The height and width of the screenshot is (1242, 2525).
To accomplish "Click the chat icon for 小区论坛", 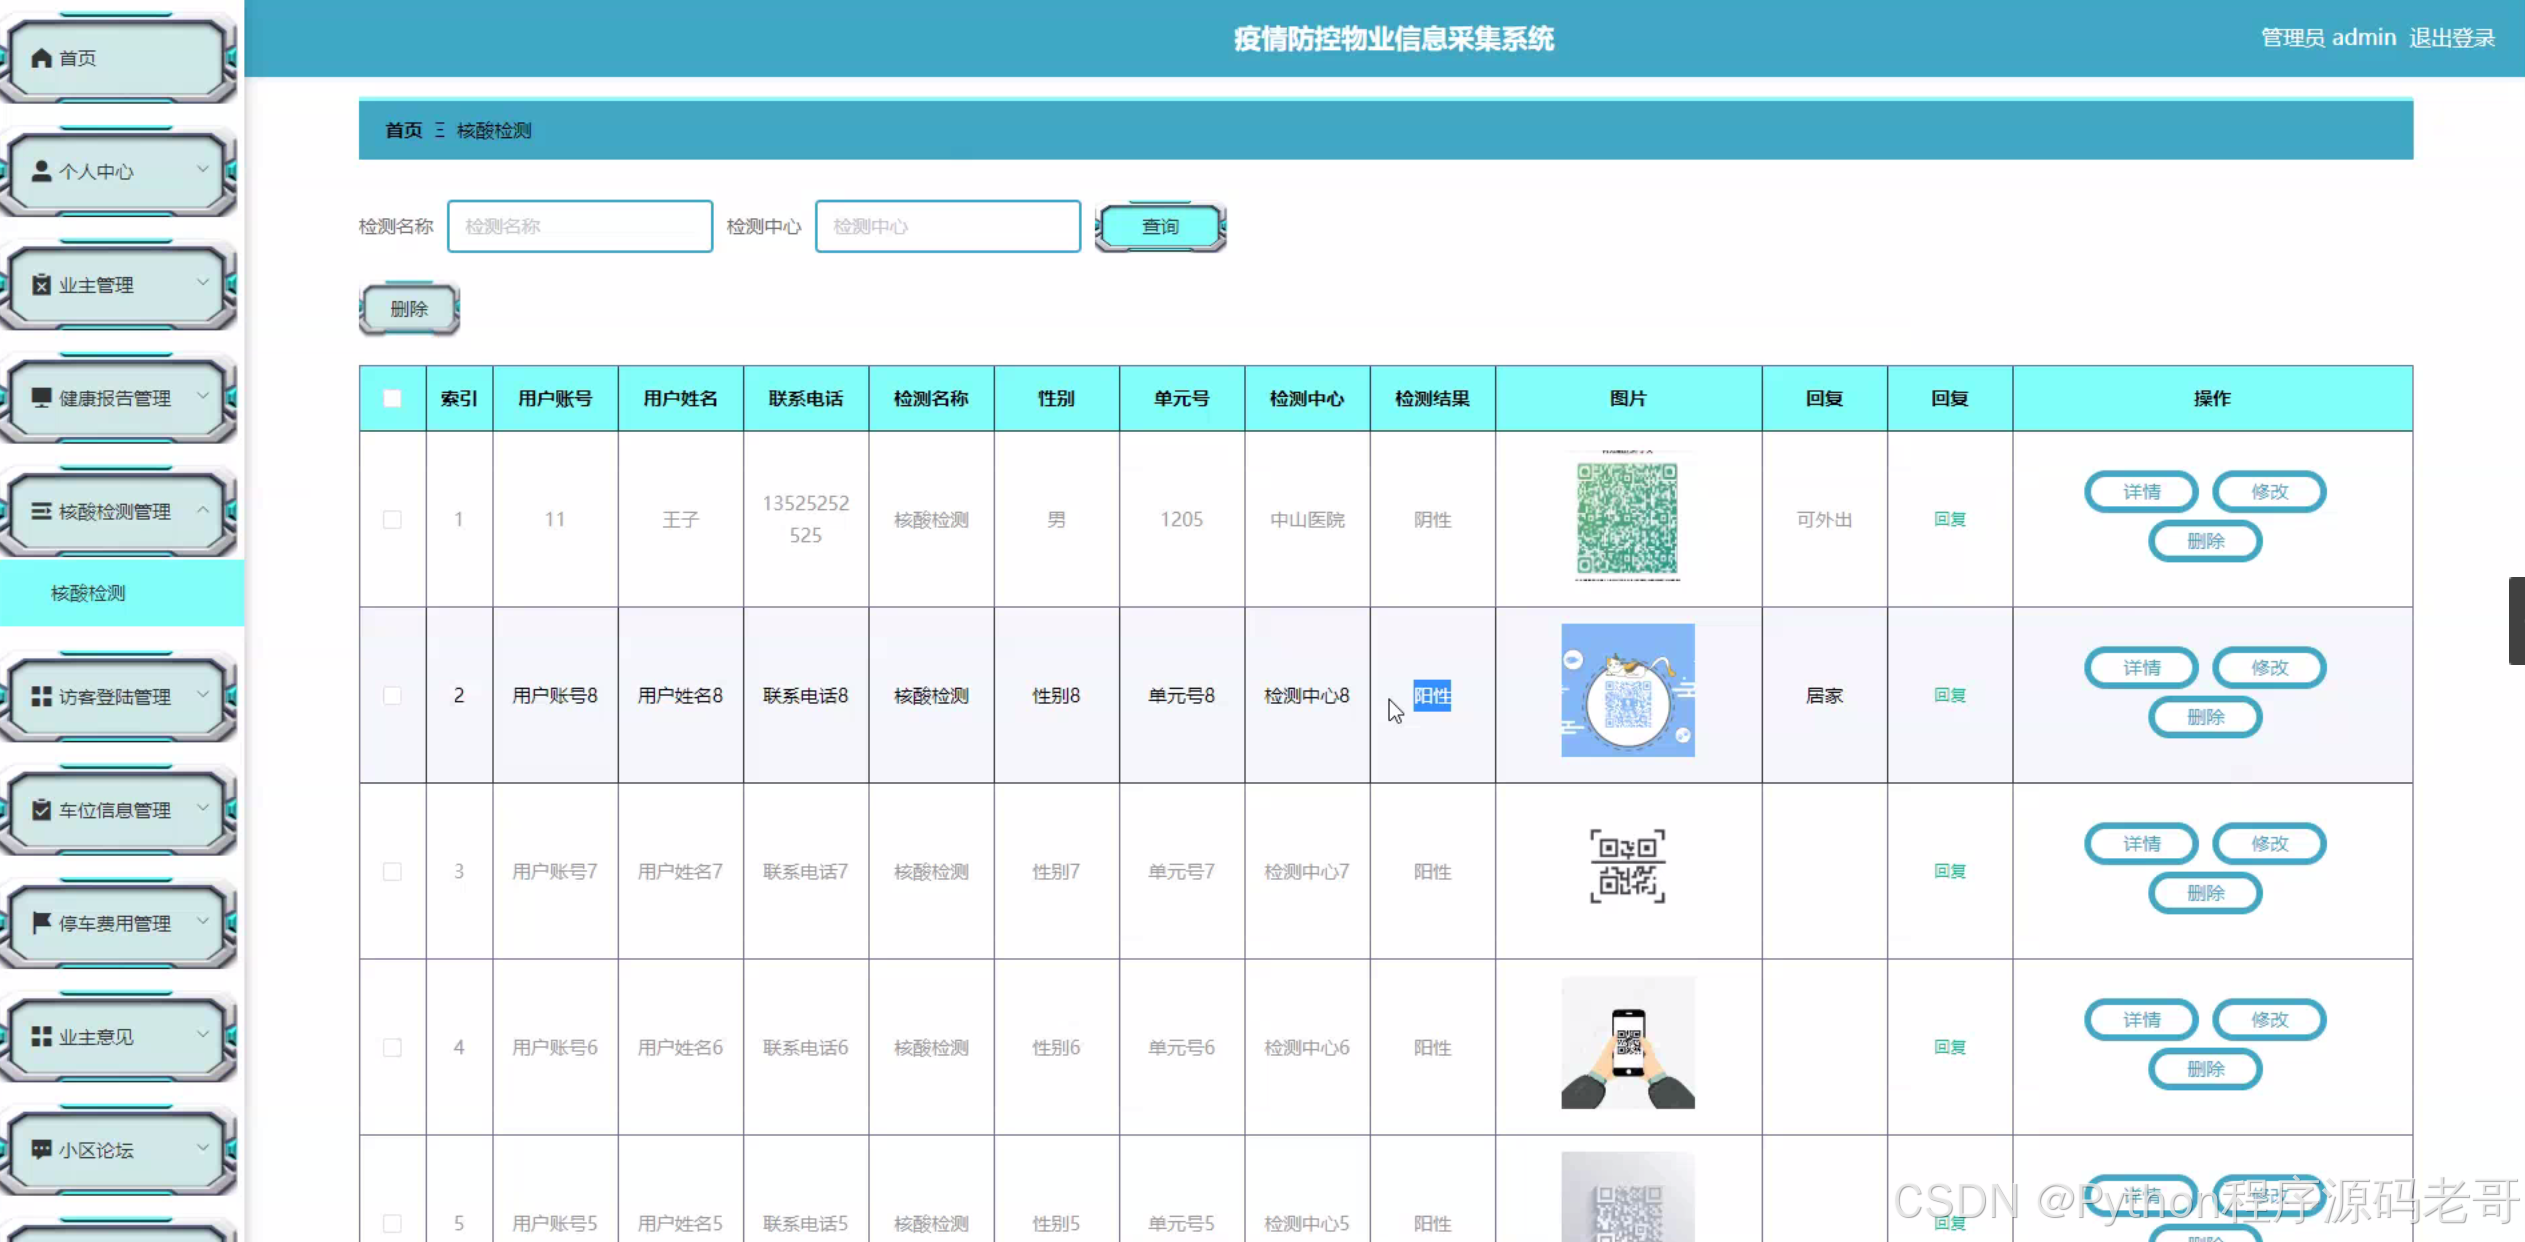I will click(x=41, y=1149).
